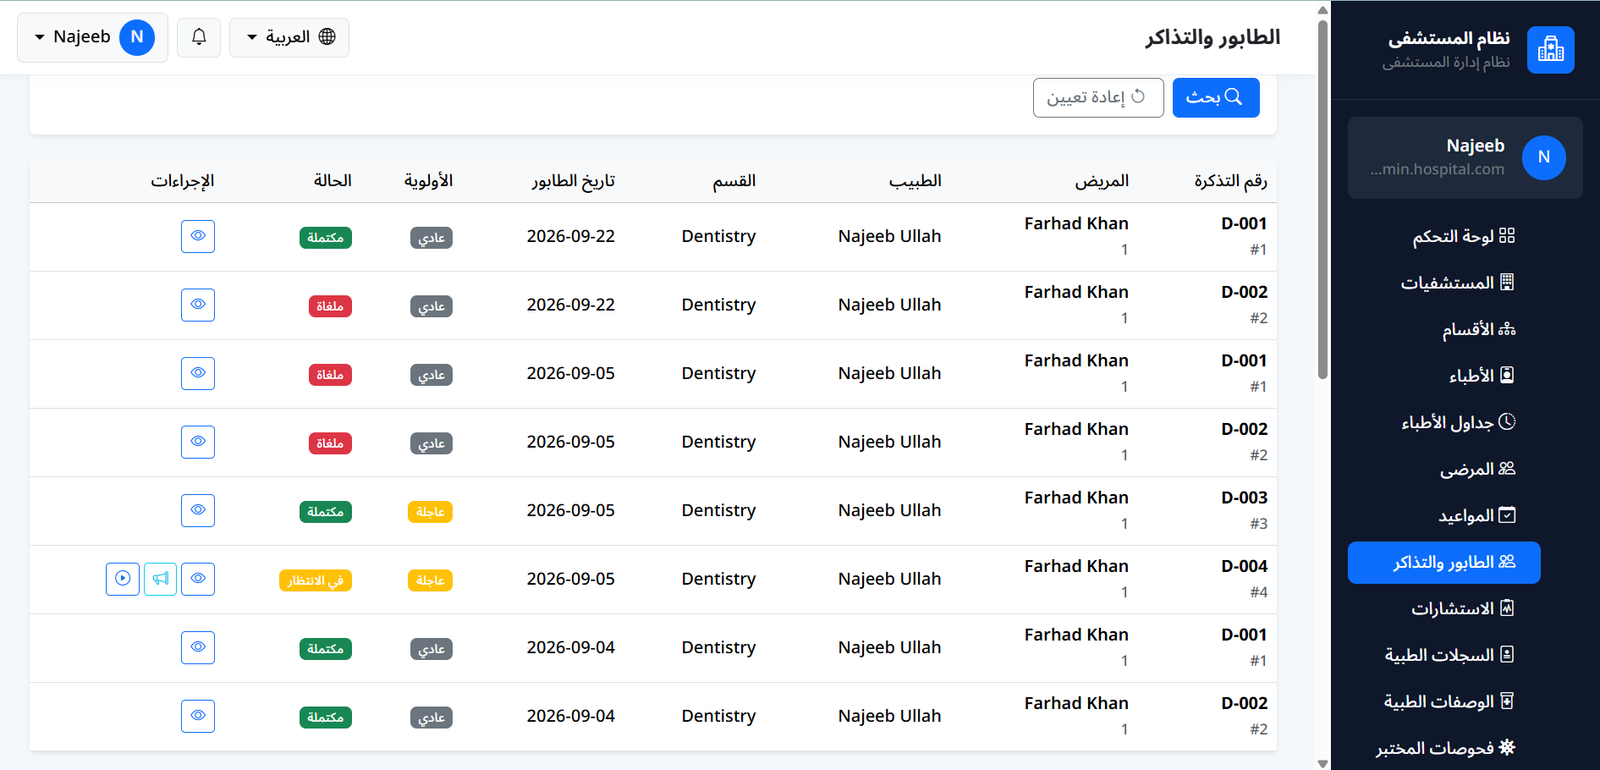The image size is (1600, 770).
Task: Select الطابور والتذاكر sidebar item
Action: pyautogui.click(x=1444, y=563)
